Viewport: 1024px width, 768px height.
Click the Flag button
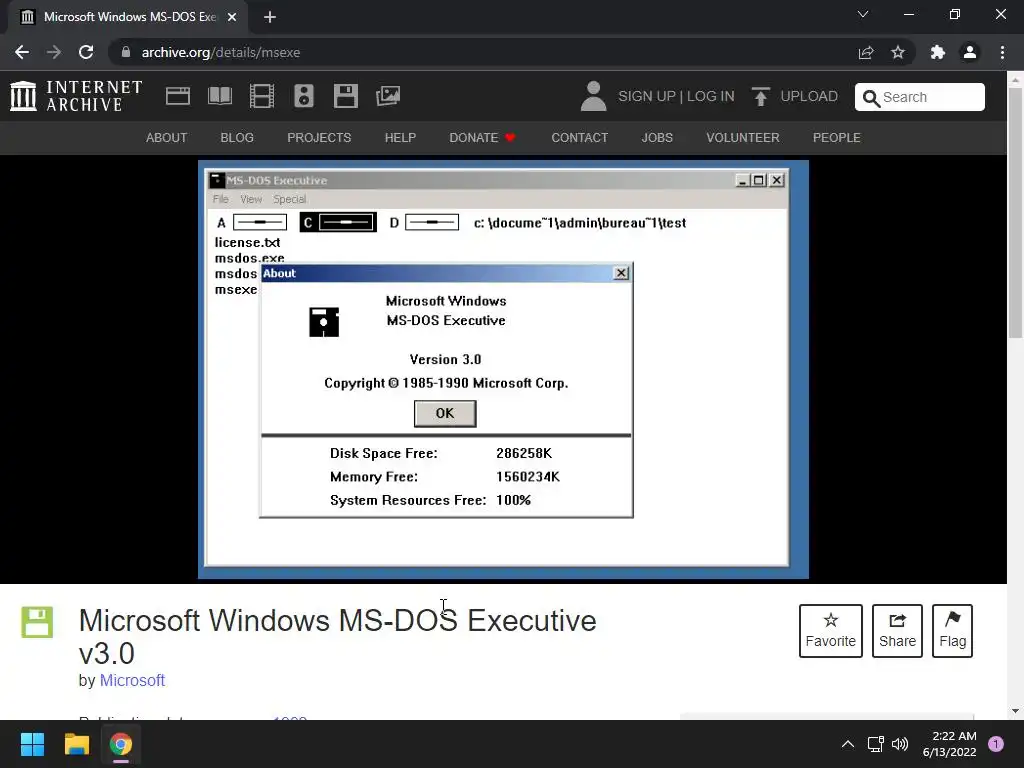click(x=952, y=631)
